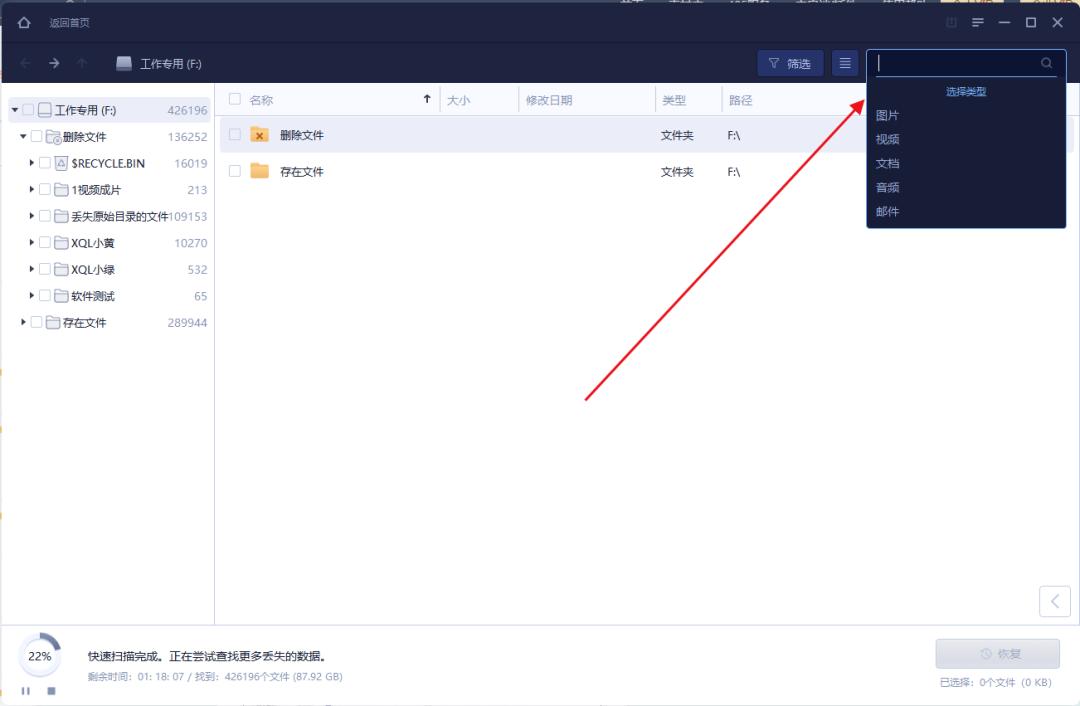Click the drive icon beside 工作专用 (F:) path
Screen dimensions: 1080x706
pyautogui.click(x=124, y=63)
